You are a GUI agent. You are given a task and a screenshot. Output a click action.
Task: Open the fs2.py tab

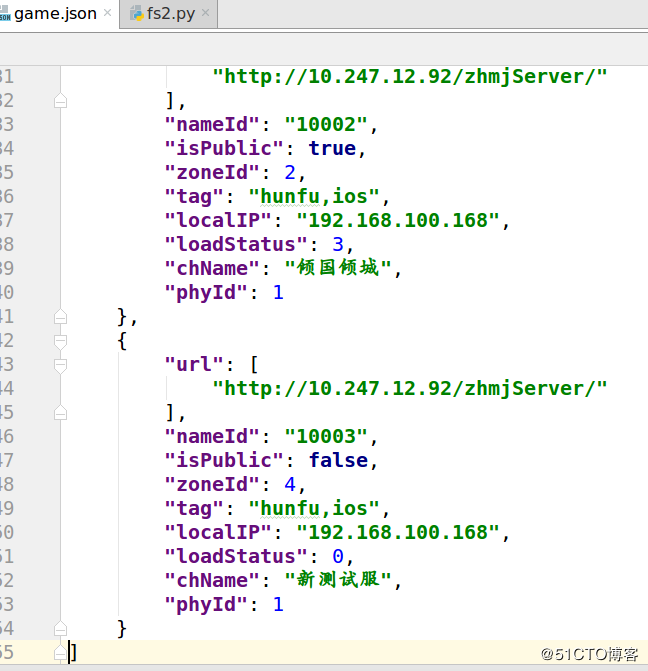coord(170,14)
